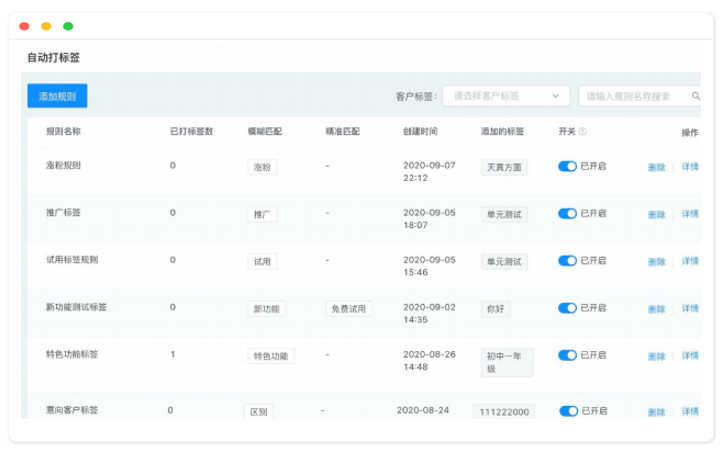Delete the 试用标签规则 rule
Viewport: 722px width, 452px height.
[656, 261]
